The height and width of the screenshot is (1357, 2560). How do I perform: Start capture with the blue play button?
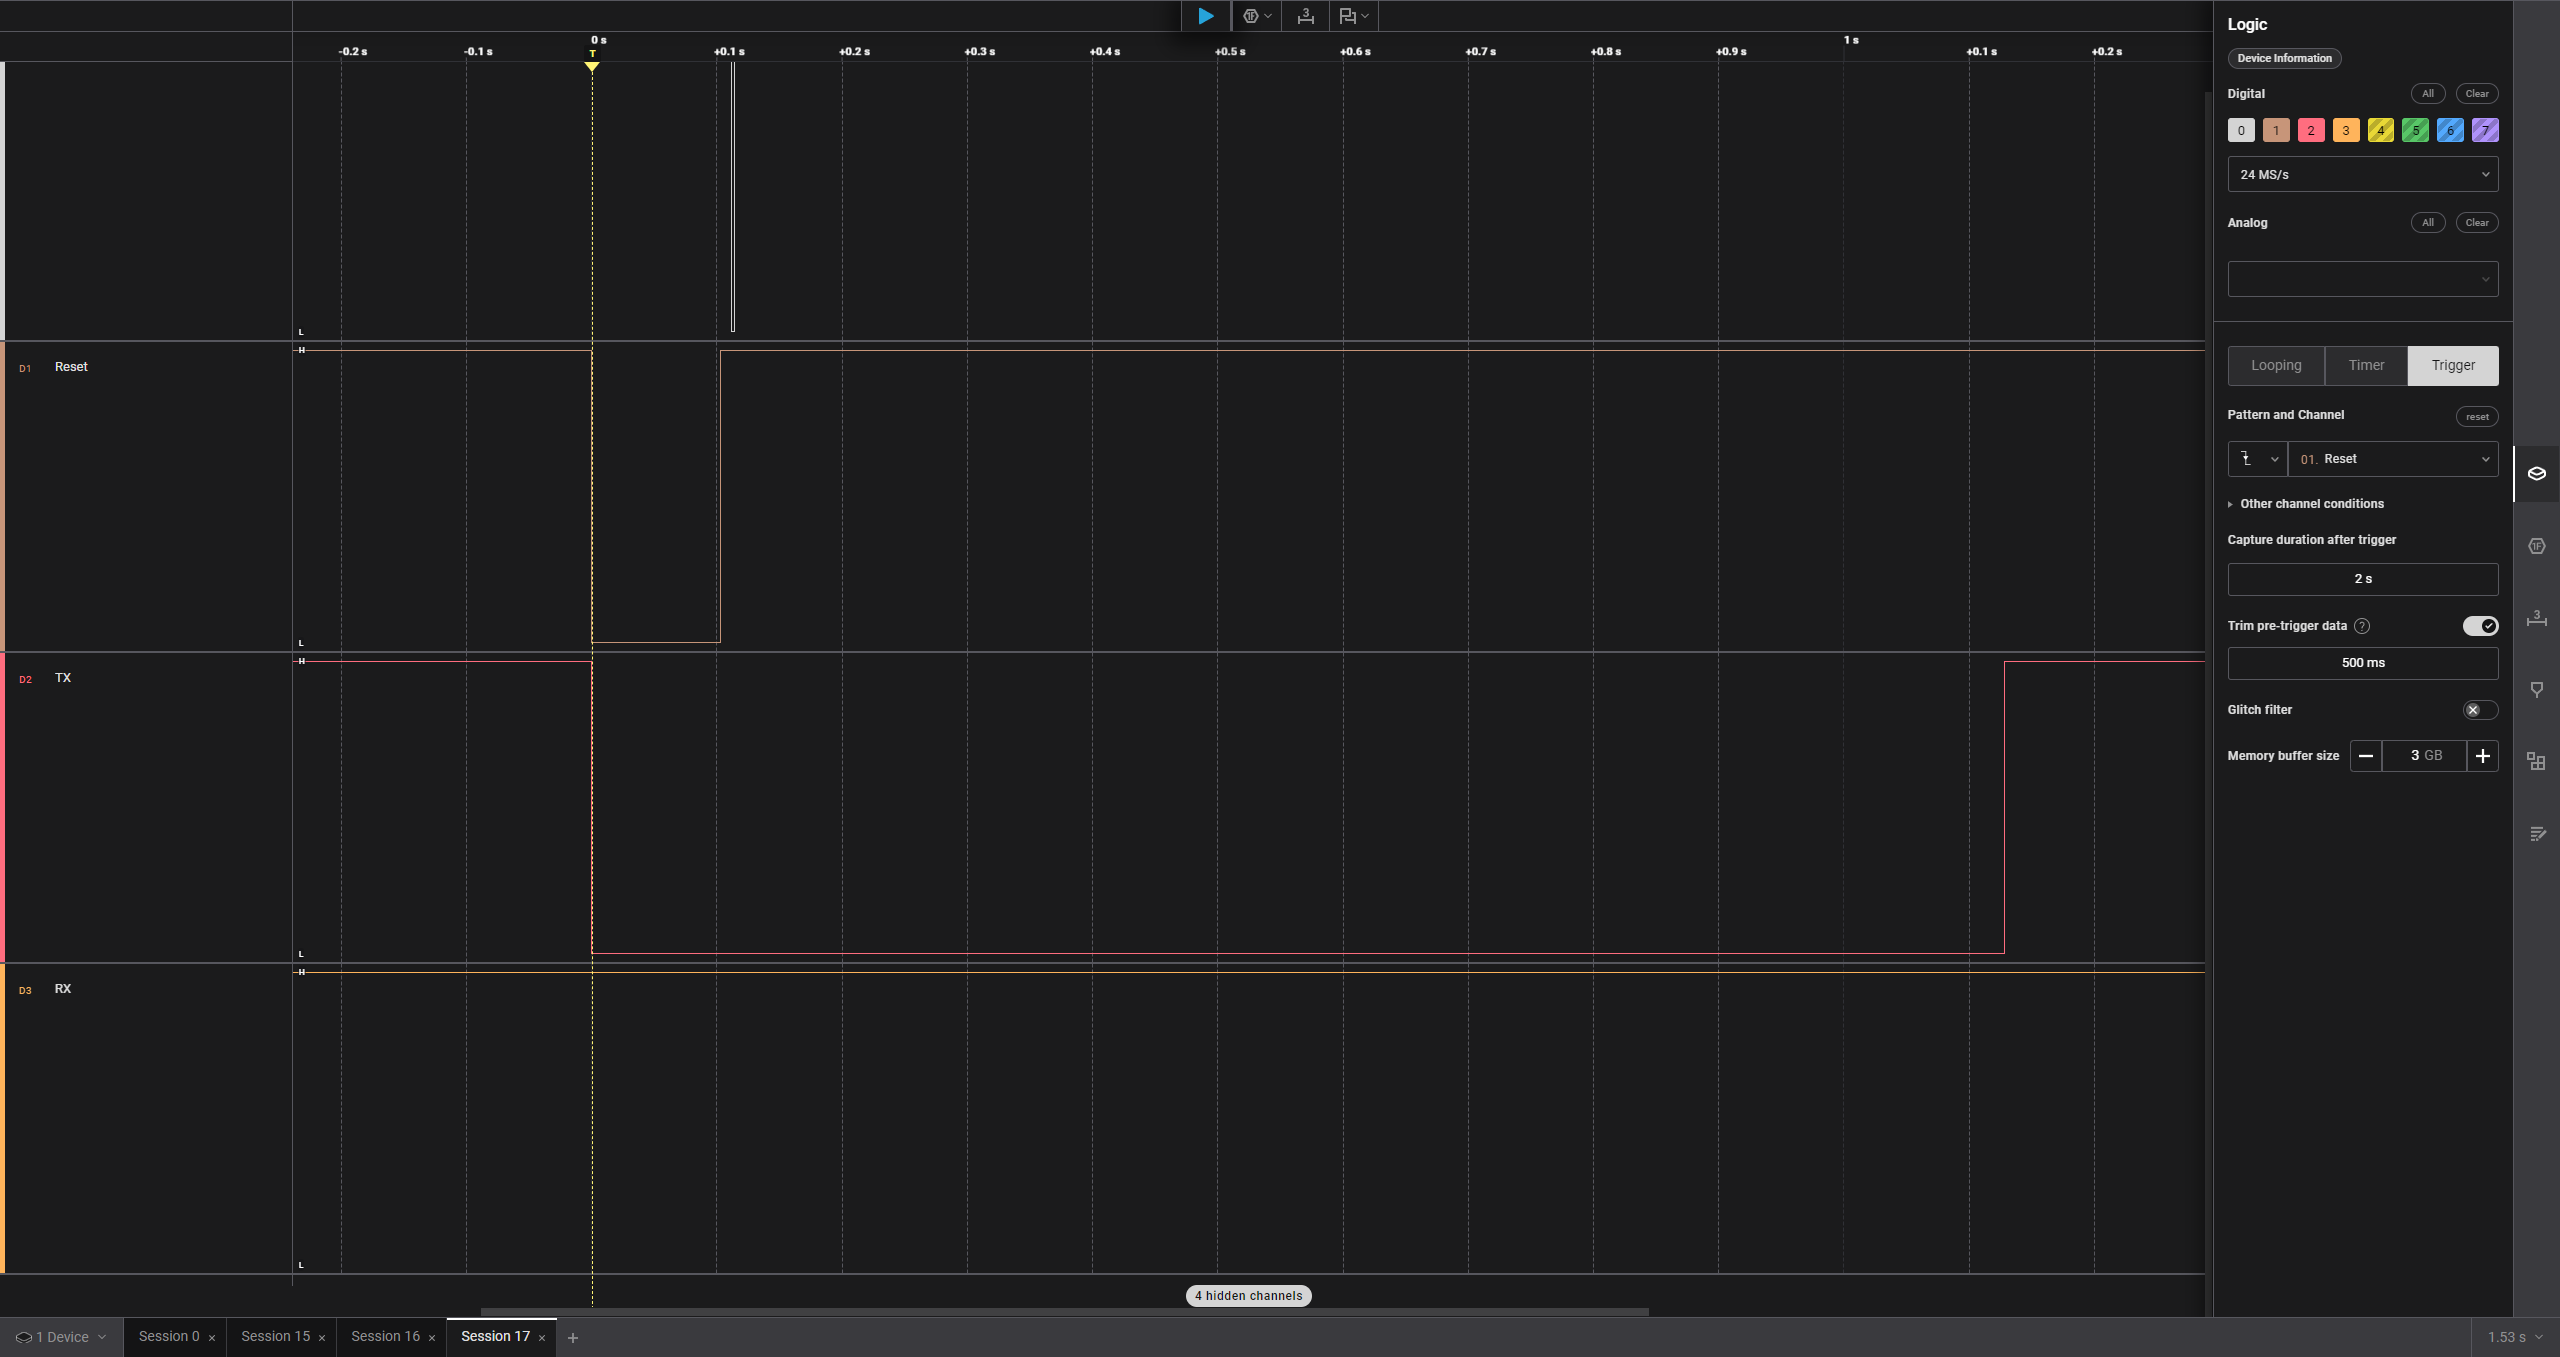1205,16
